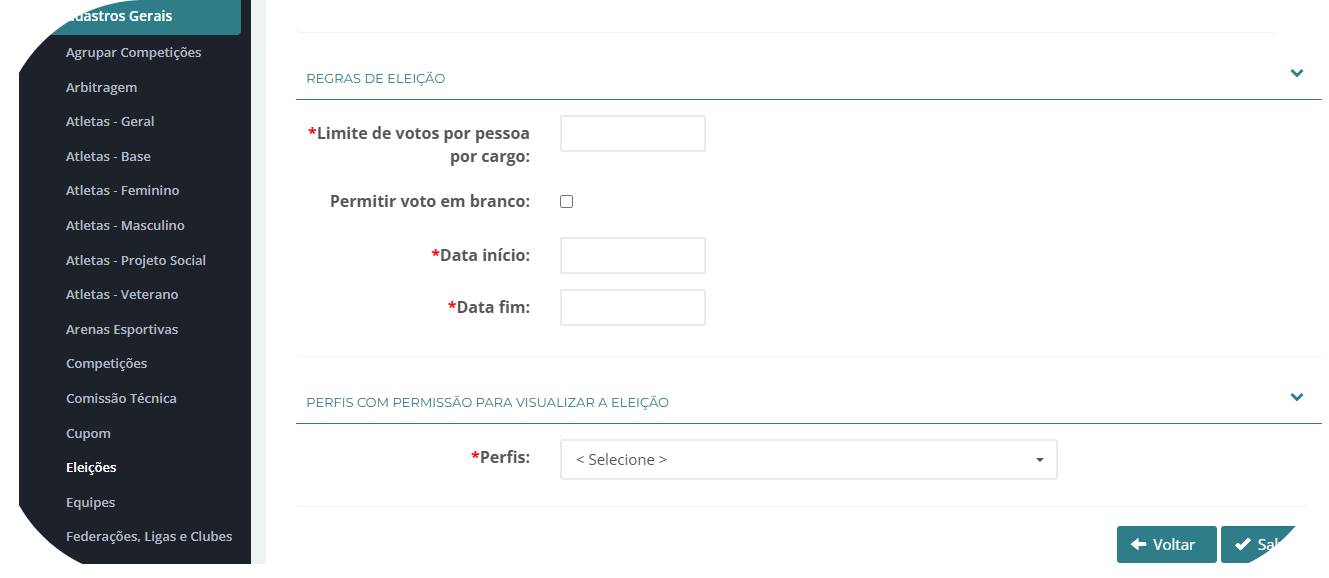The image size is (1329, 578).
Task: Enable Permitir voto em branco checkbox
Action: coord(566,201)
